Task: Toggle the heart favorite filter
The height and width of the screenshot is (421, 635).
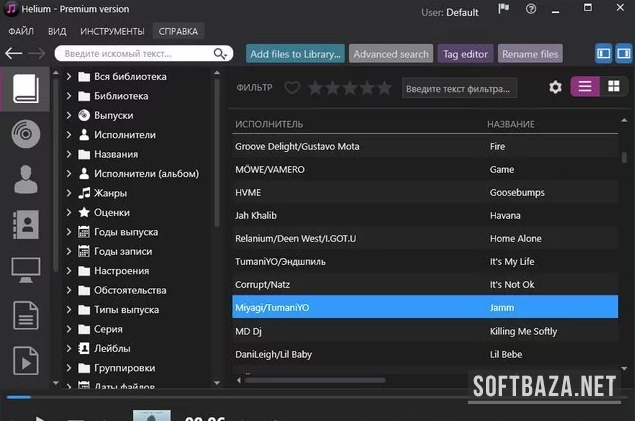Action: coord(292,88)
